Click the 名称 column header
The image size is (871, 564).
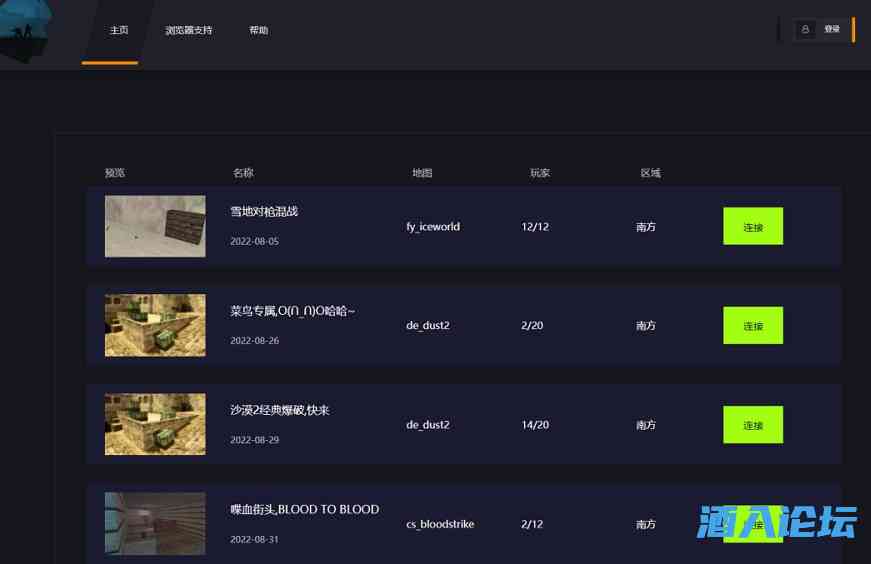pos(243,173)
